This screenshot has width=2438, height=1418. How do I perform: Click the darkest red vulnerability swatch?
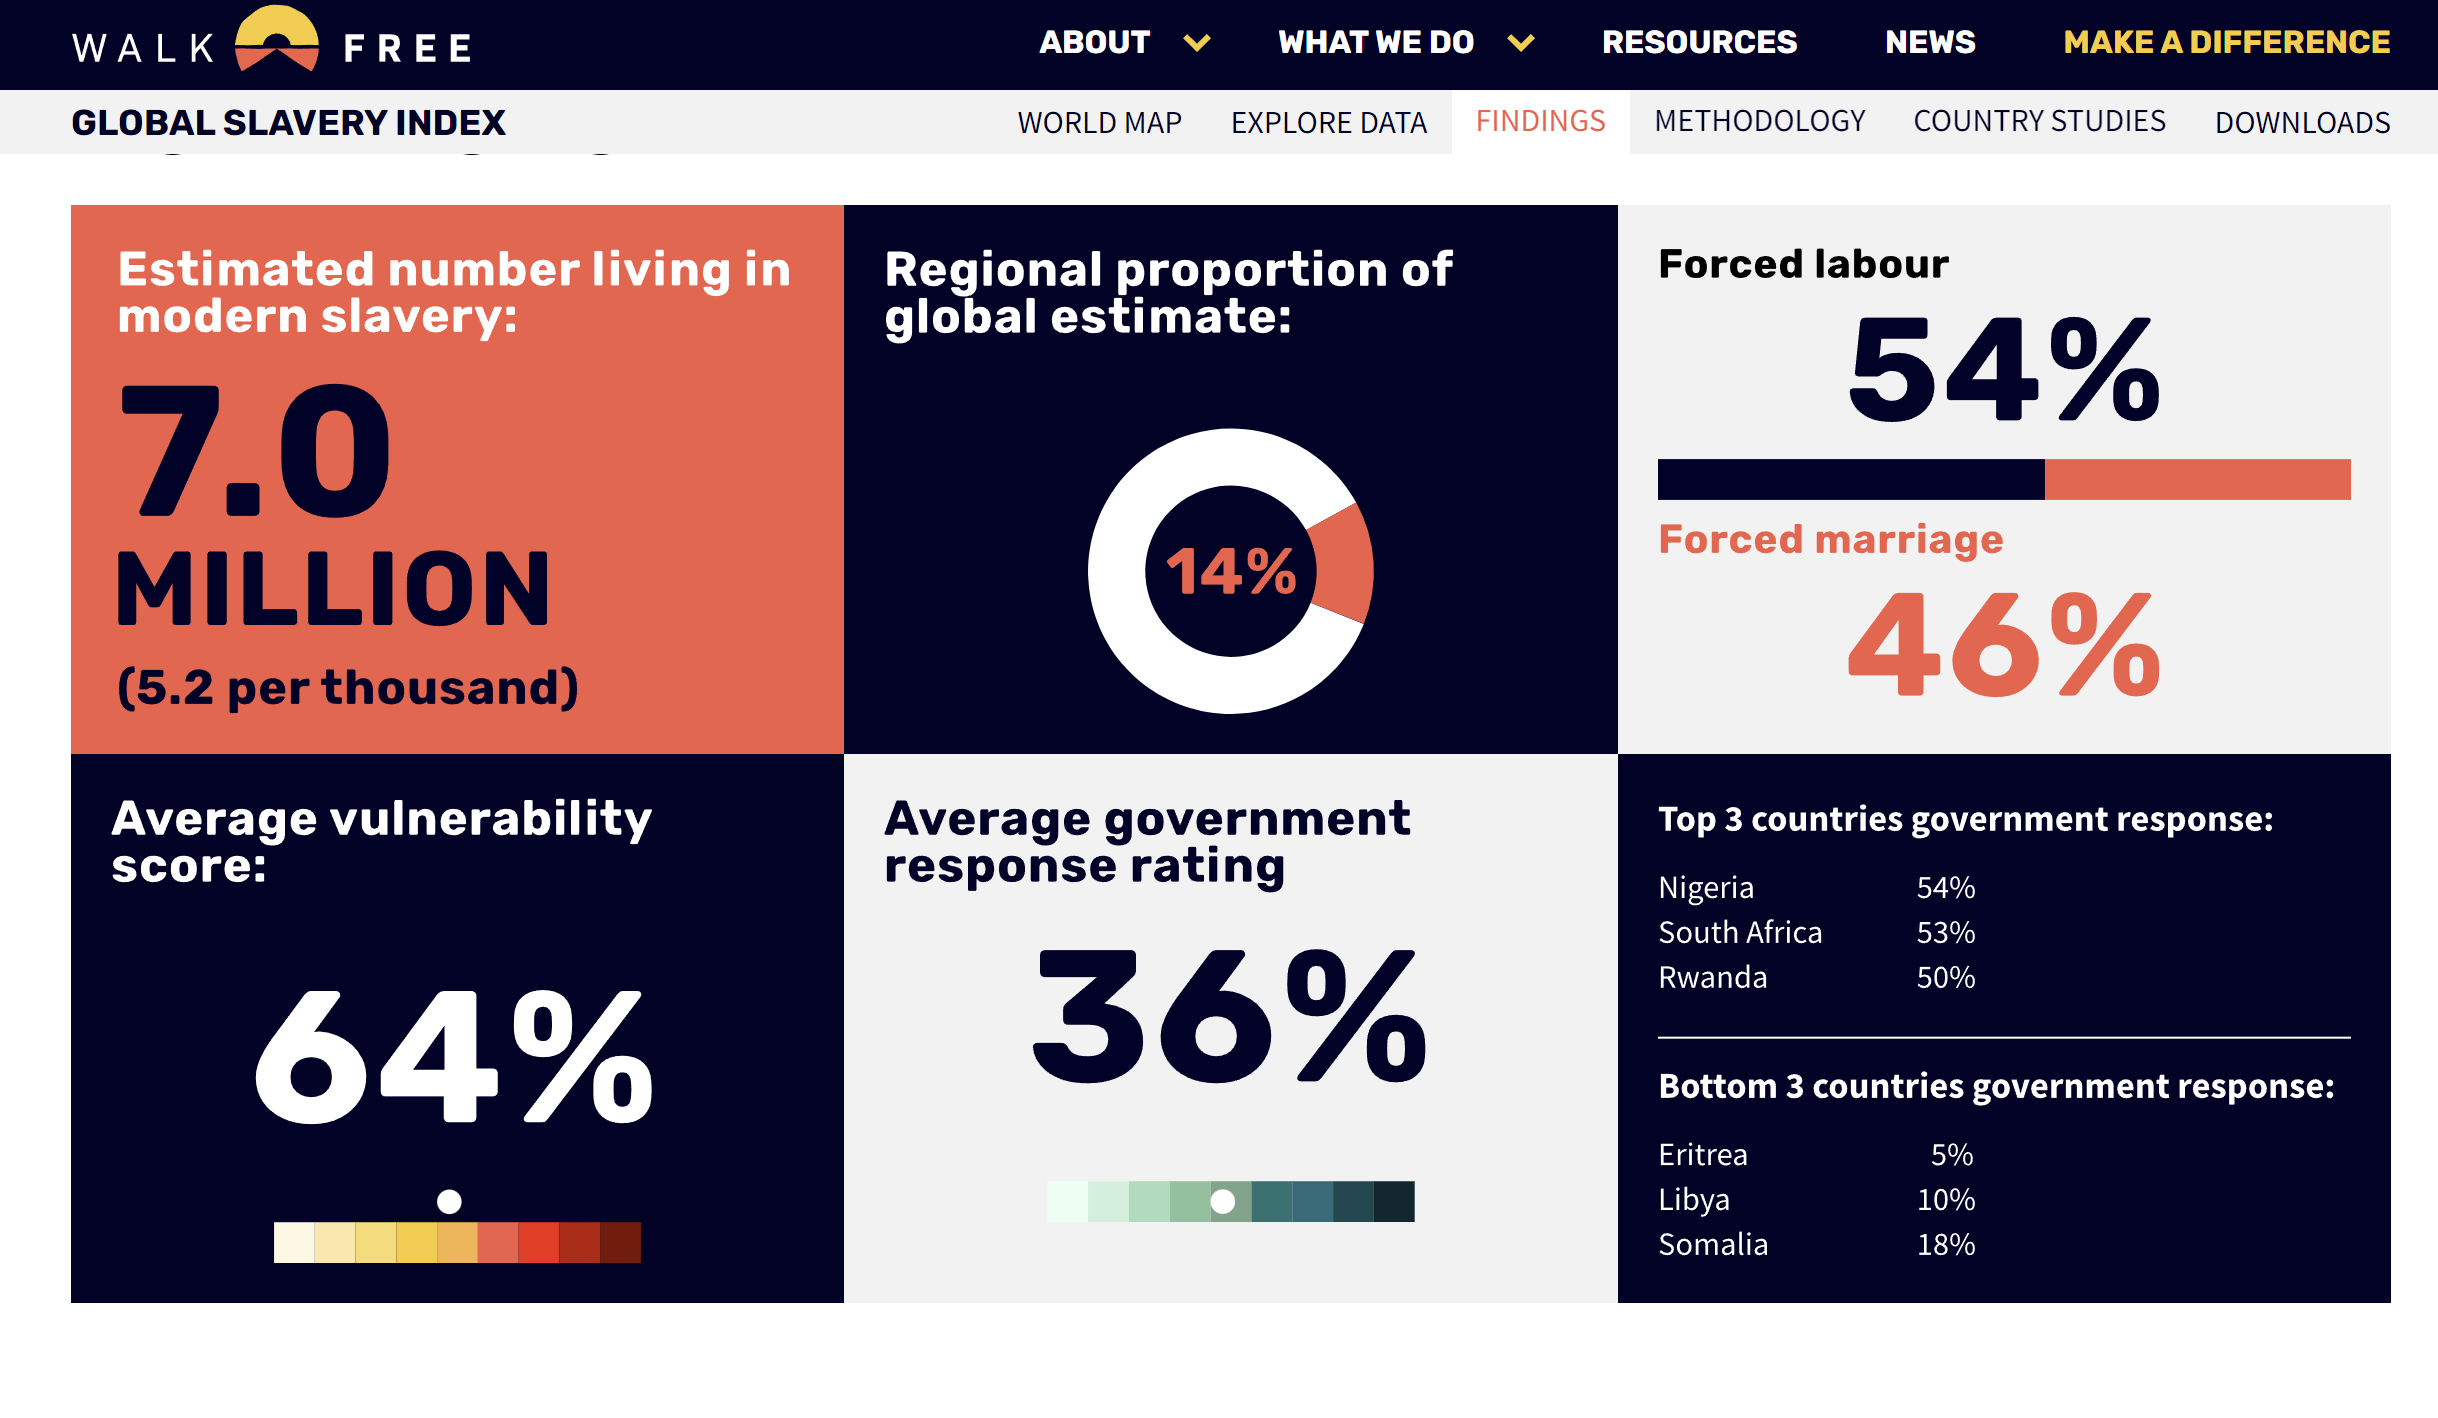[620, 1243]
